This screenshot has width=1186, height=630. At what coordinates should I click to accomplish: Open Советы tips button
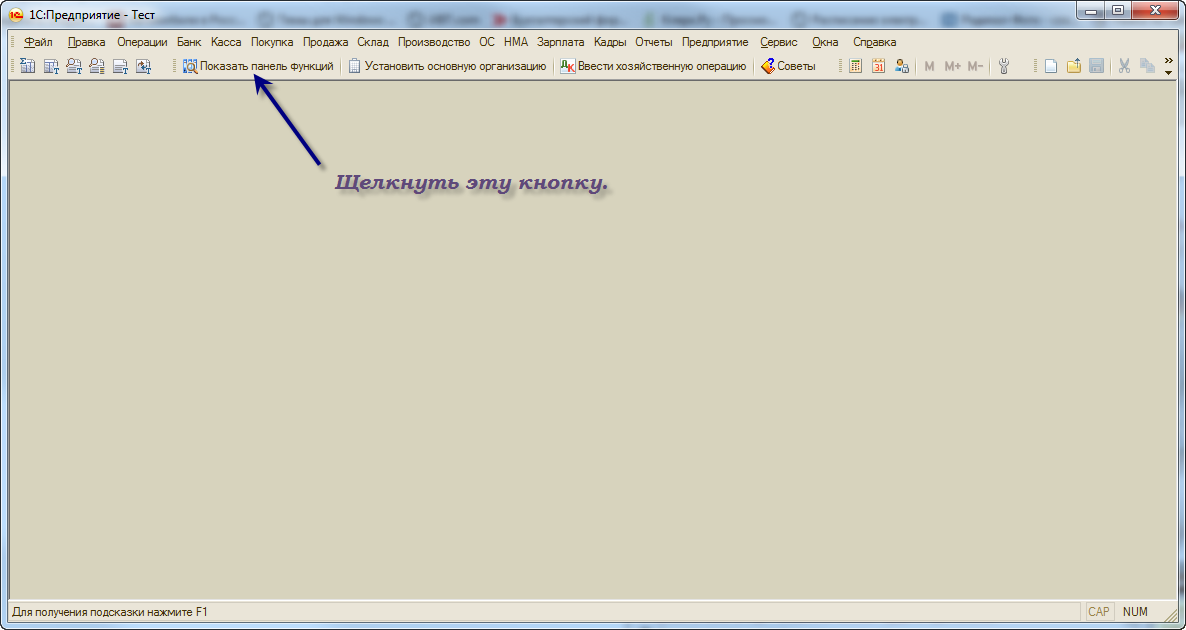click(788, 66)
